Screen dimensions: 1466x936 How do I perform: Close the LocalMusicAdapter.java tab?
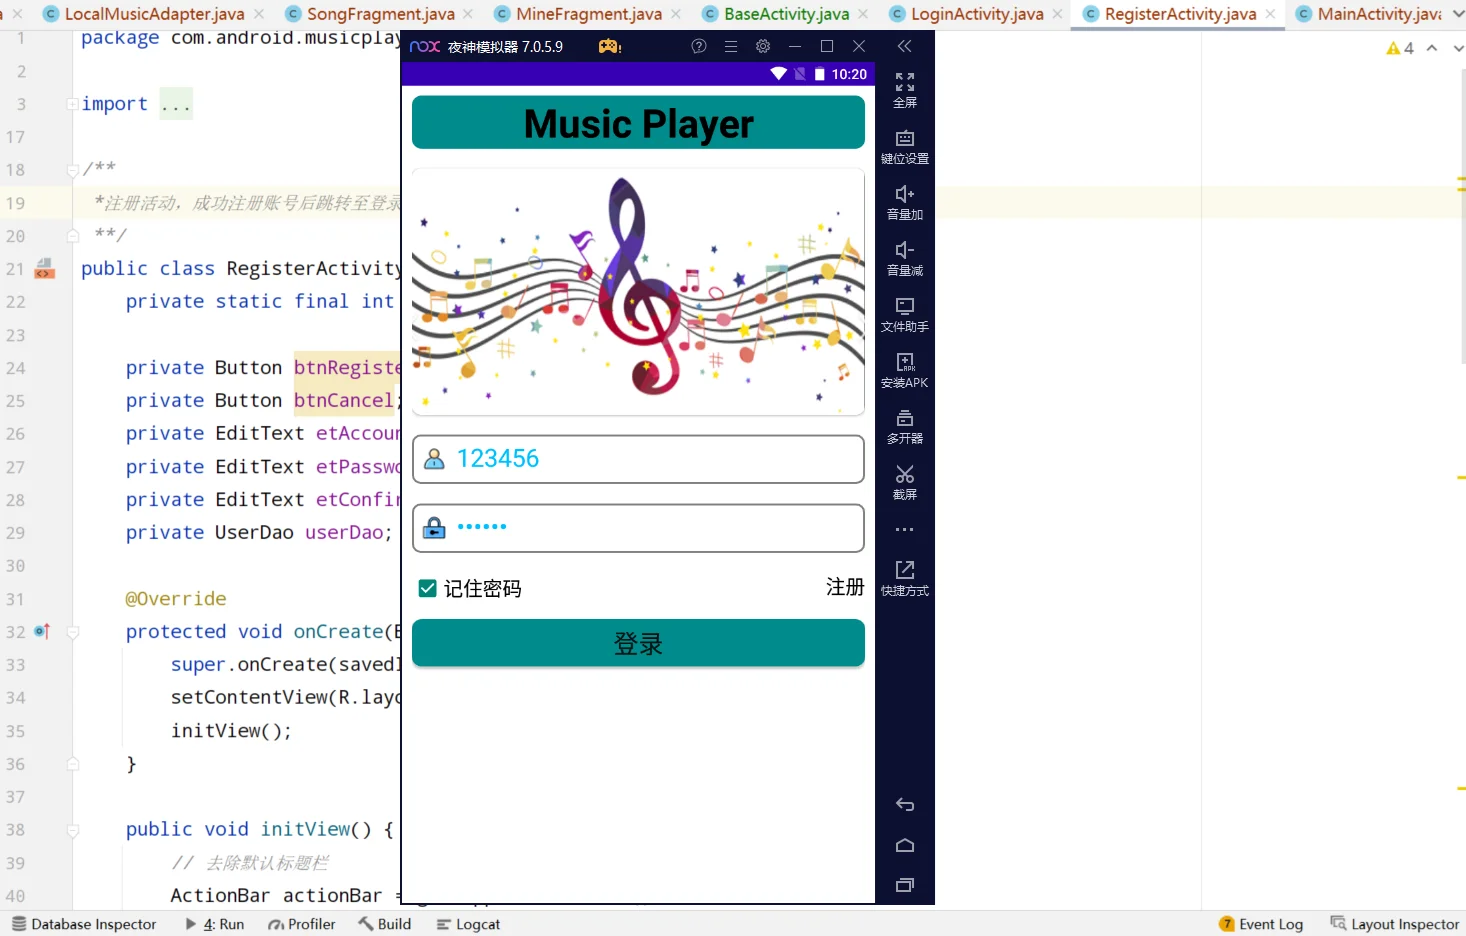pos(259,14)
